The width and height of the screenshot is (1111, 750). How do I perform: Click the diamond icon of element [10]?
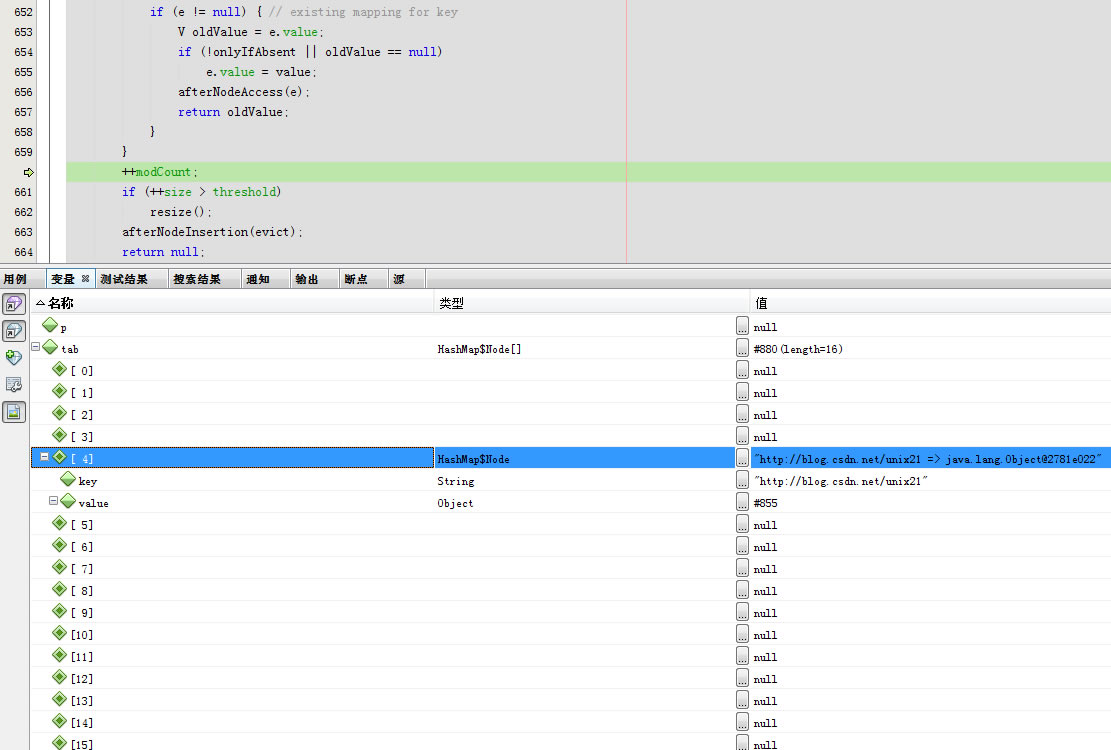point(60,632)
